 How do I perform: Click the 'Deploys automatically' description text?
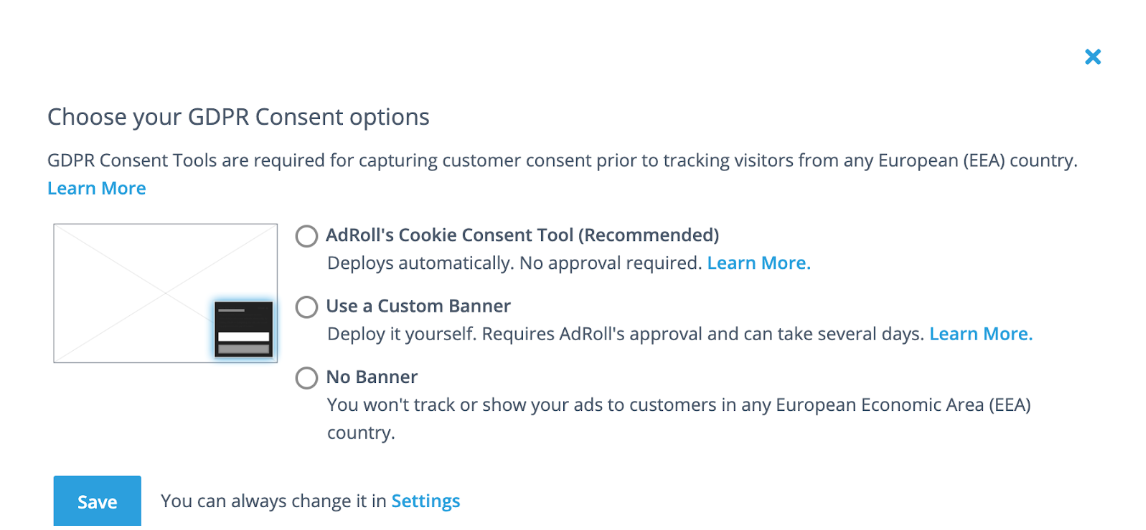(514, 263)
